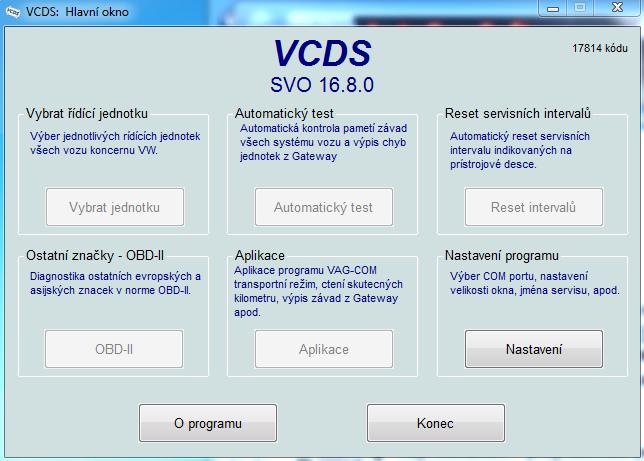Click the 'VCDS: Hlavní okno' window title
Image resolution: width=644 pixels, height=461 pixels.
tap(77, 12)
